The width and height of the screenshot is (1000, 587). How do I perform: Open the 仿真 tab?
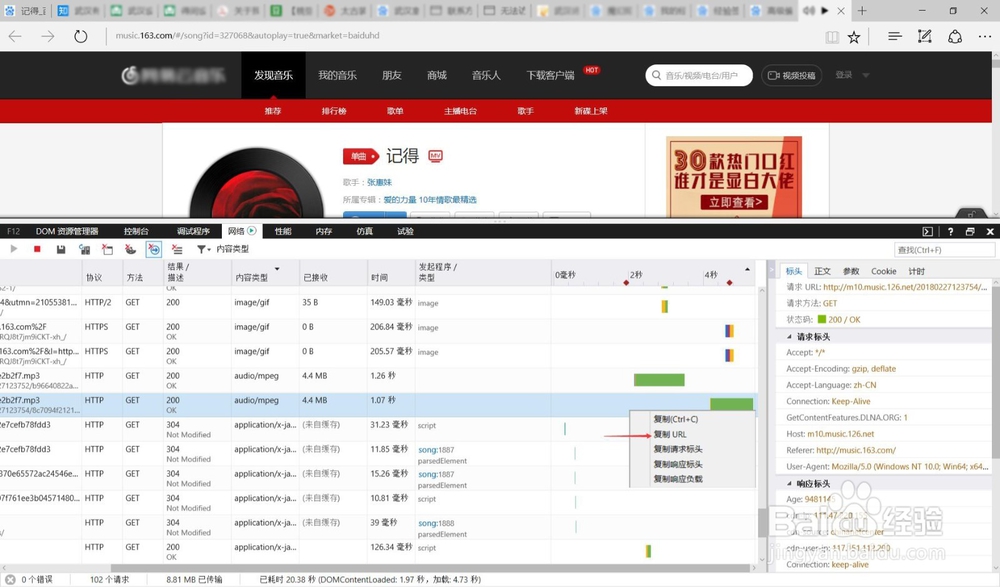click(x=365, y=231)
